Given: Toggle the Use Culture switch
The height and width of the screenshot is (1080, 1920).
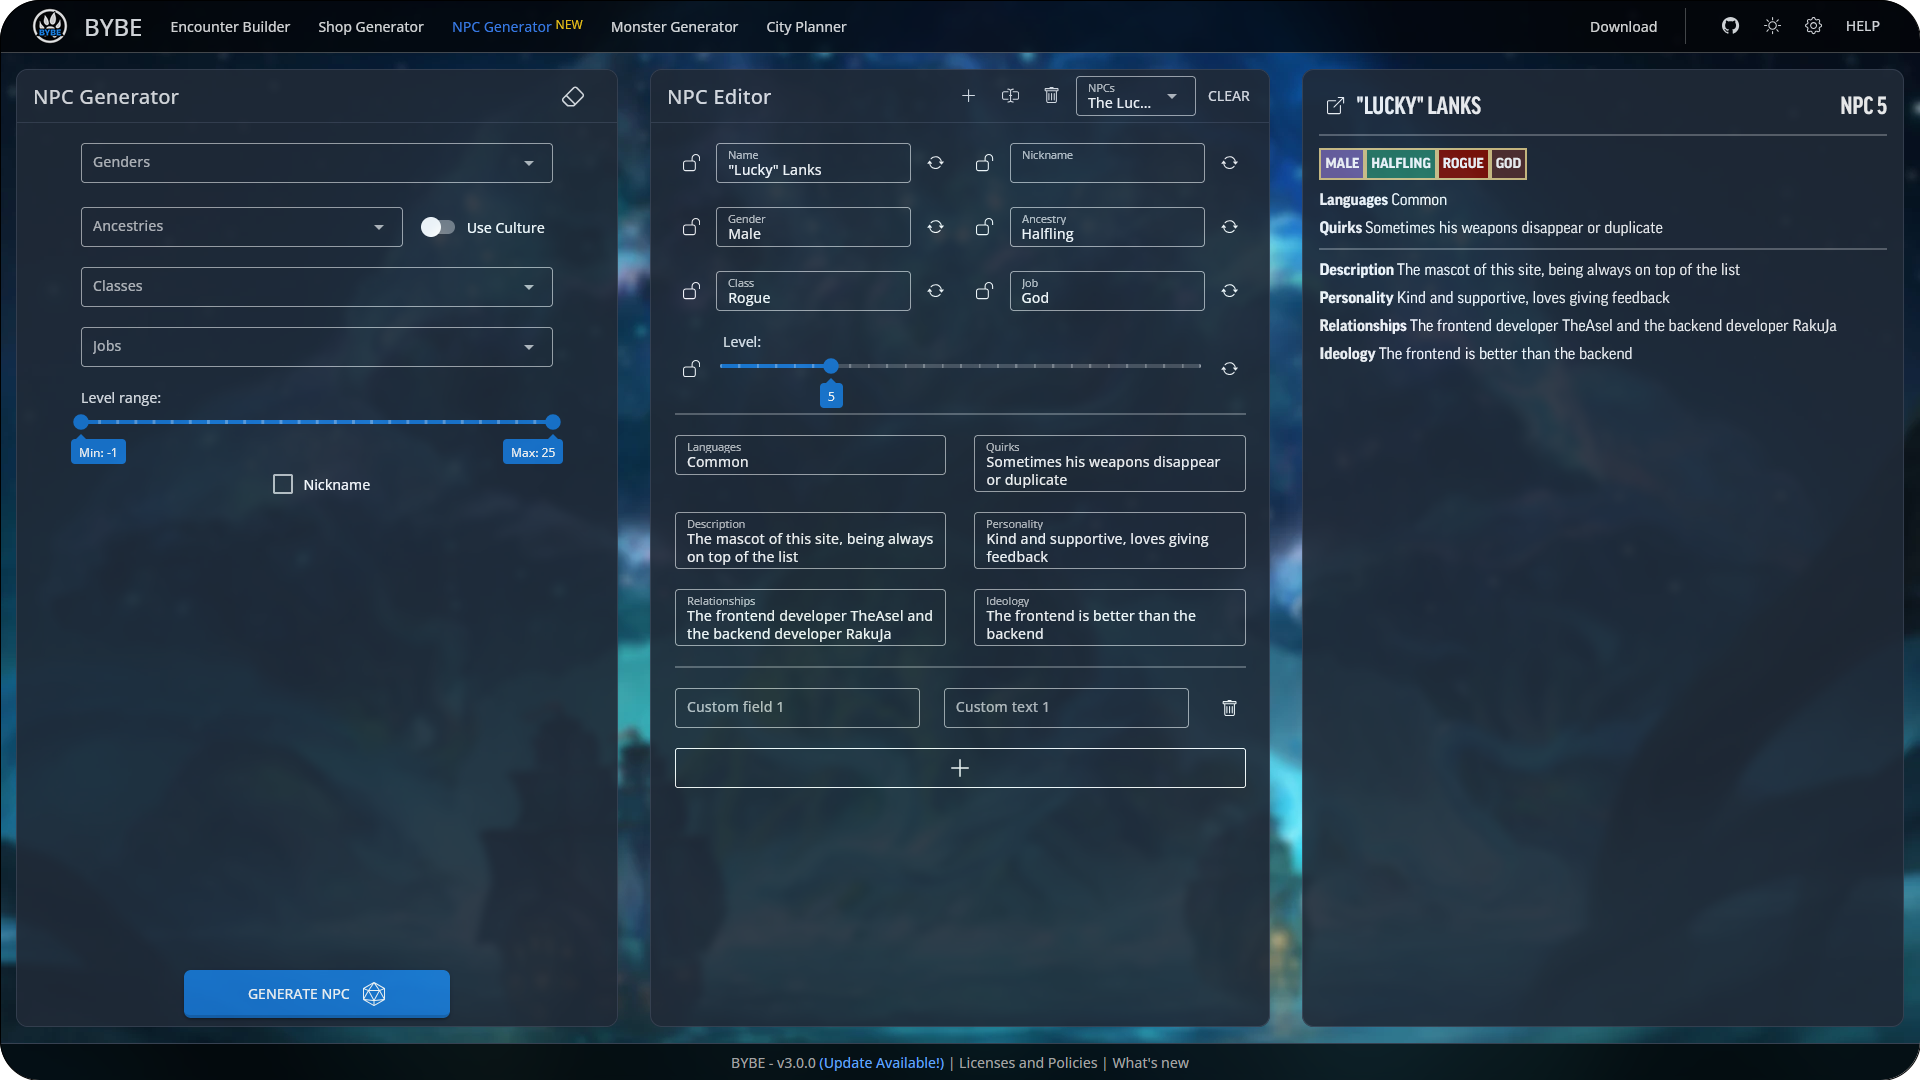Looking at the screenshot, I should [438, 227].
